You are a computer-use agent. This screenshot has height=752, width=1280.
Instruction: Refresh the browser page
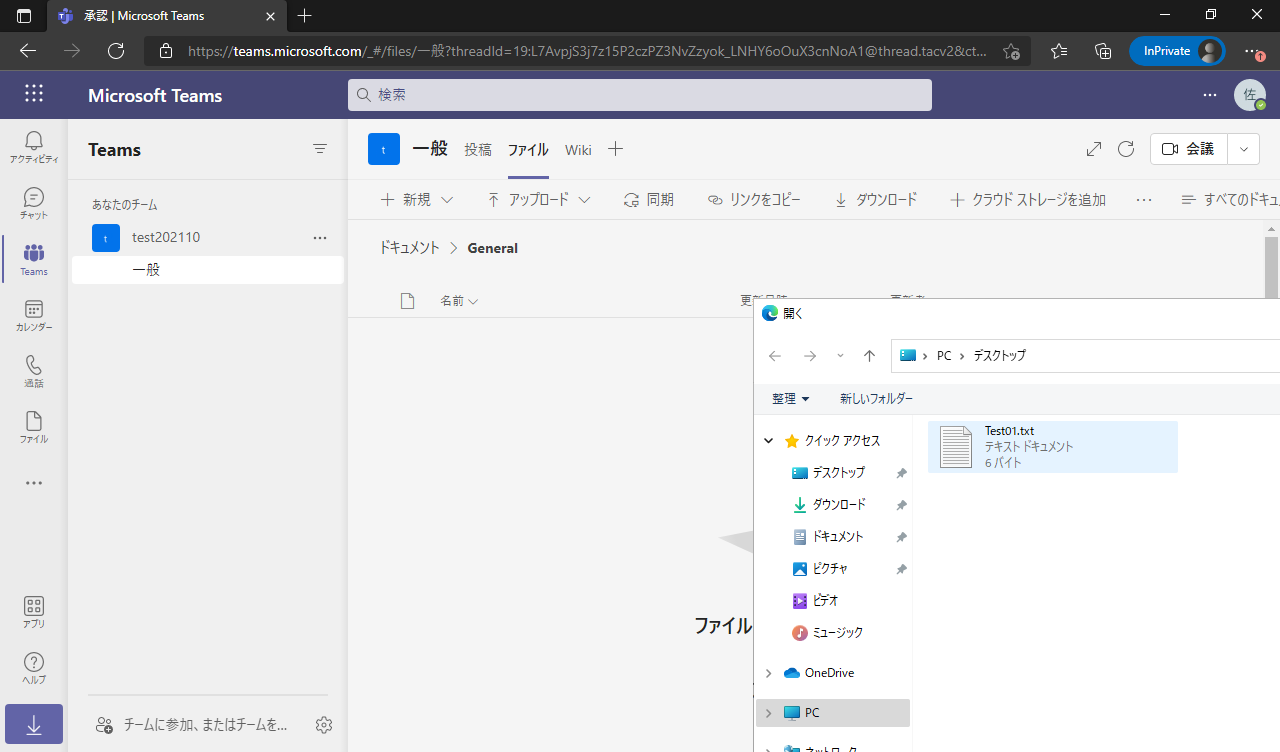[x=116, y=51]
